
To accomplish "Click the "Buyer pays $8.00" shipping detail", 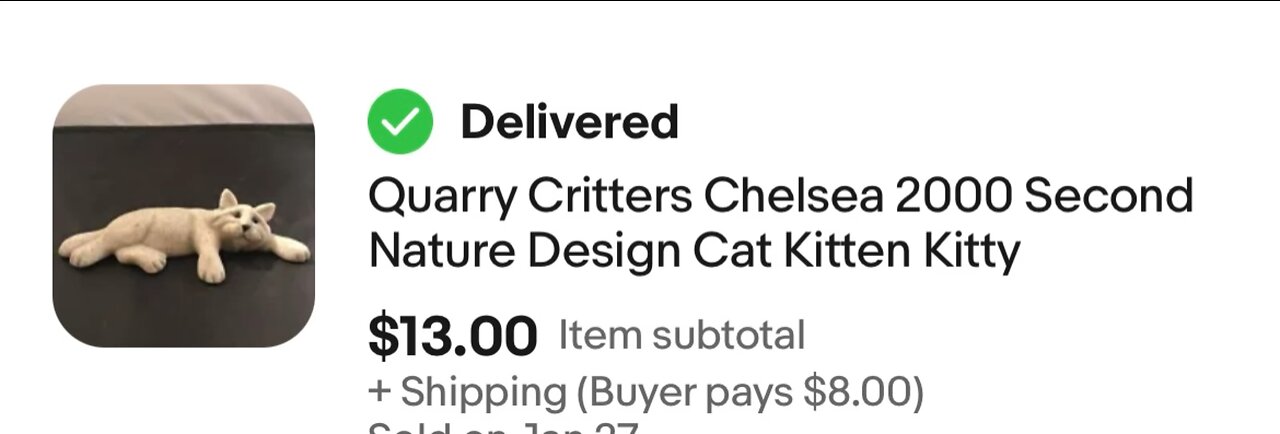I will [750, 393].
